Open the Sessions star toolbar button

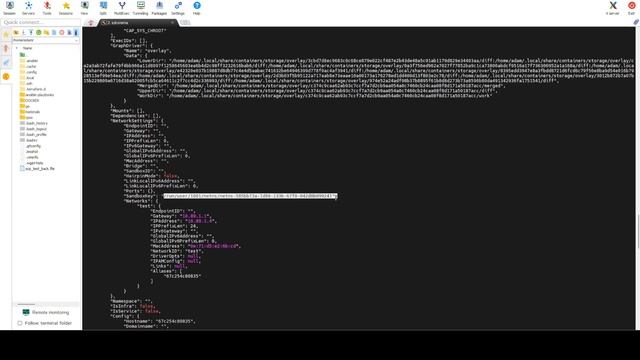click(x=66, y=8)
